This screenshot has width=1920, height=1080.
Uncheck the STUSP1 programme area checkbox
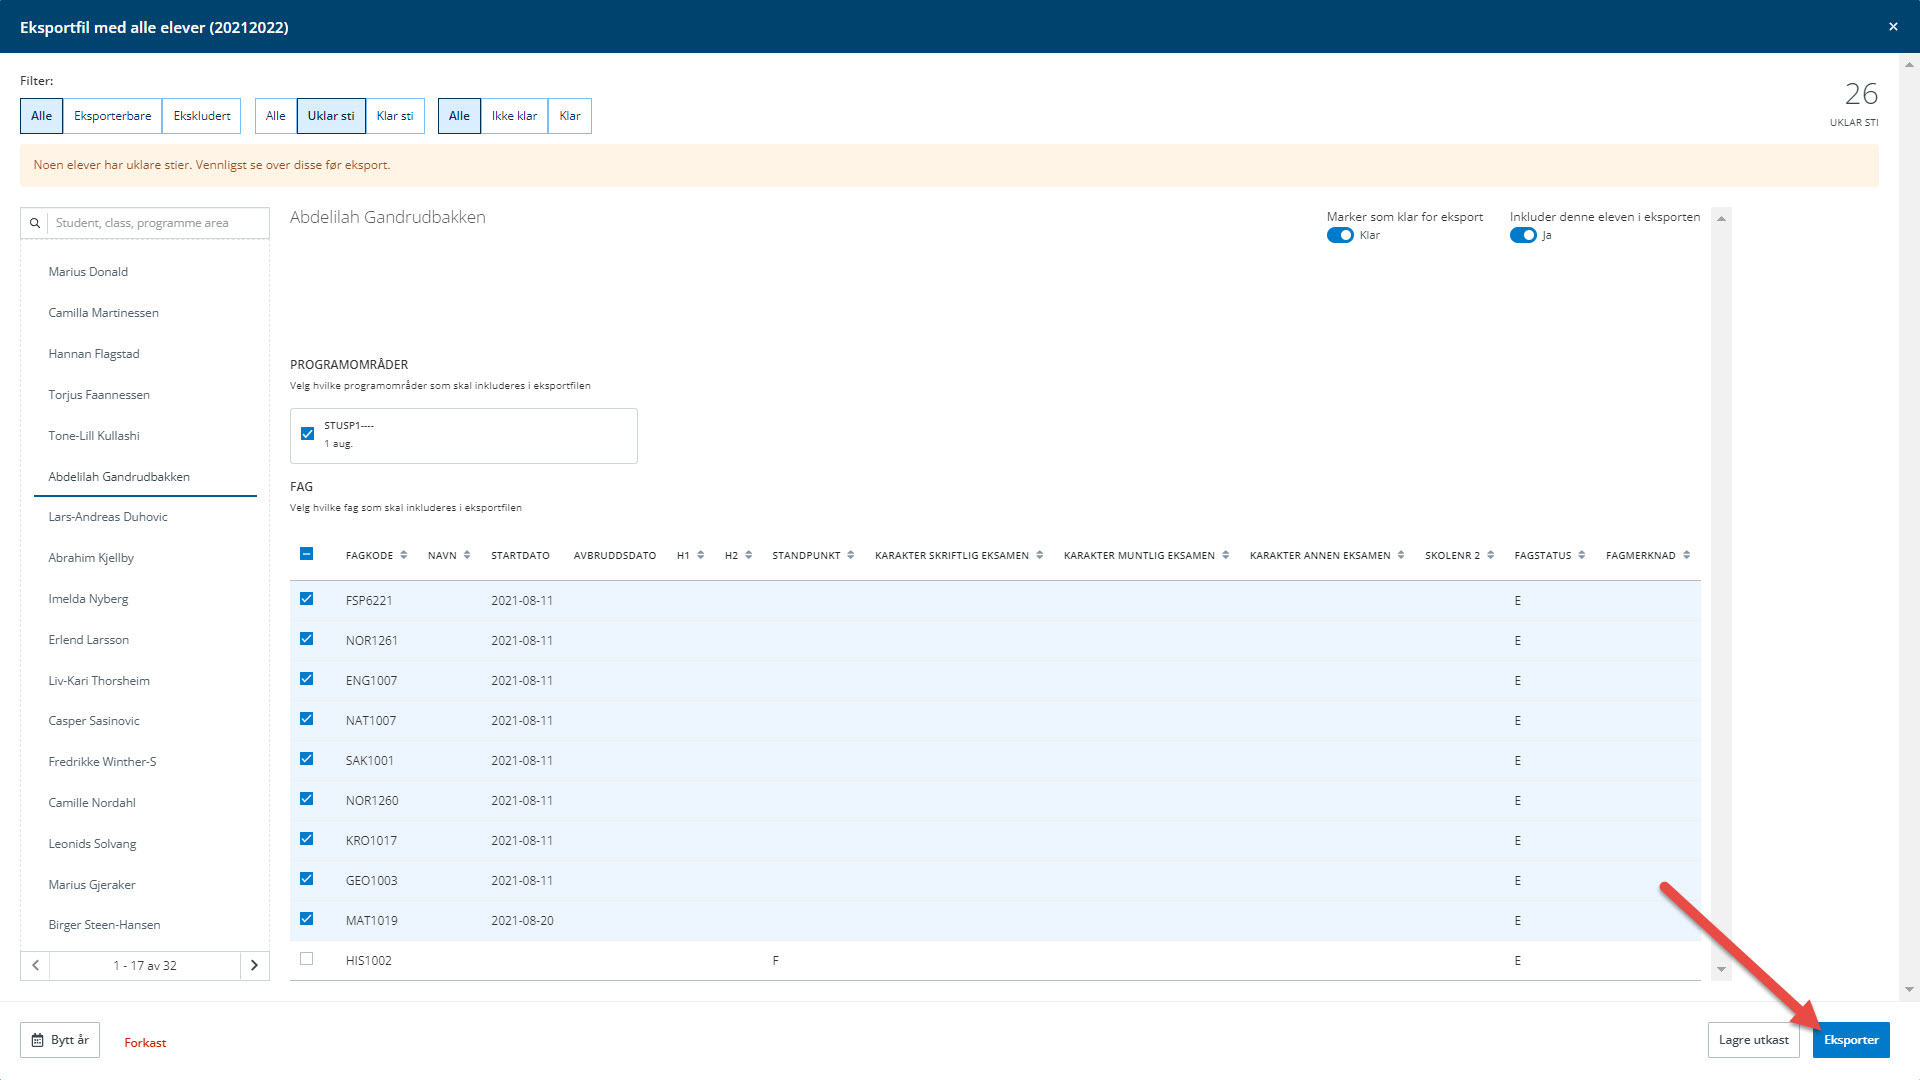307,434
